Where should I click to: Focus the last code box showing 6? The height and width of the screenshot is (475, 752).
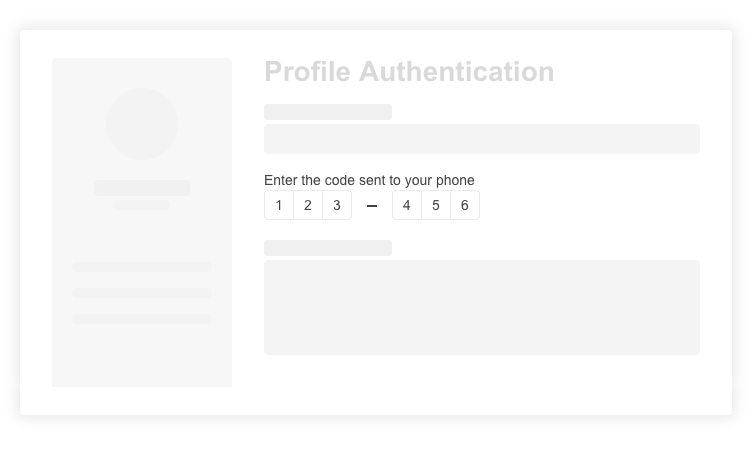tap(465, 205)
